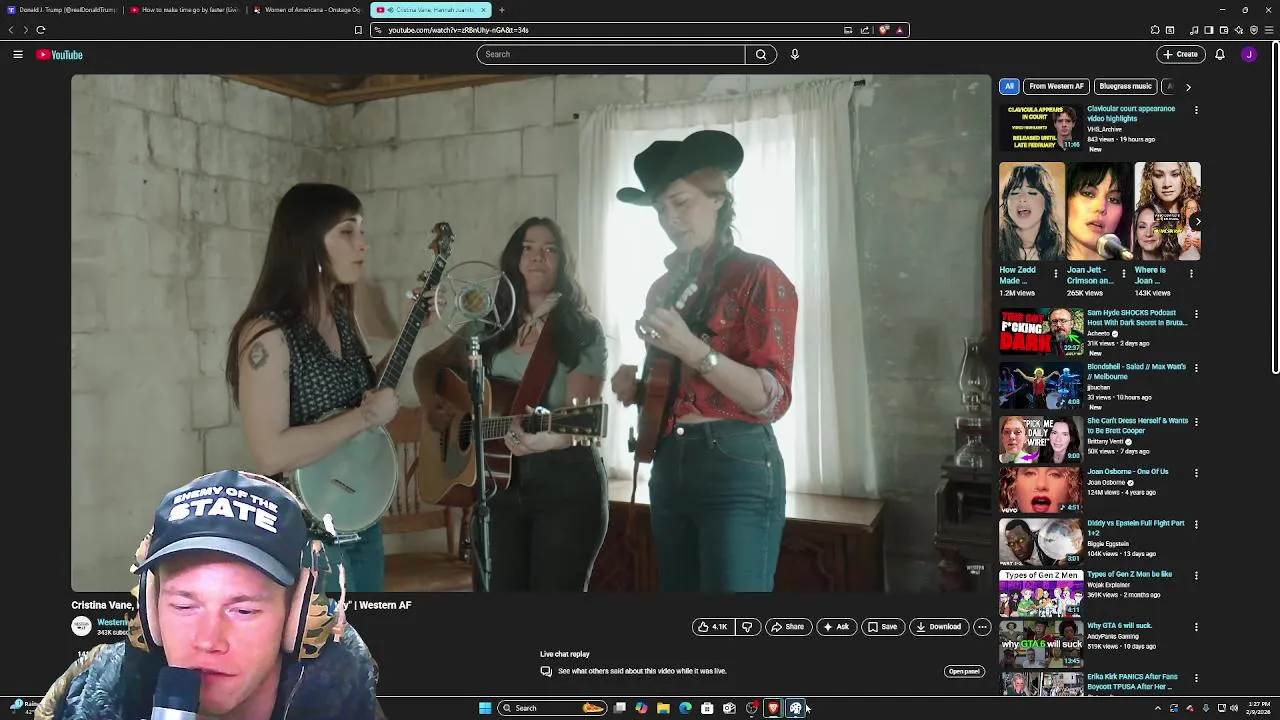Click the Download button
Viewport: 1280px width, 720px height.
(x=939, y=627)
